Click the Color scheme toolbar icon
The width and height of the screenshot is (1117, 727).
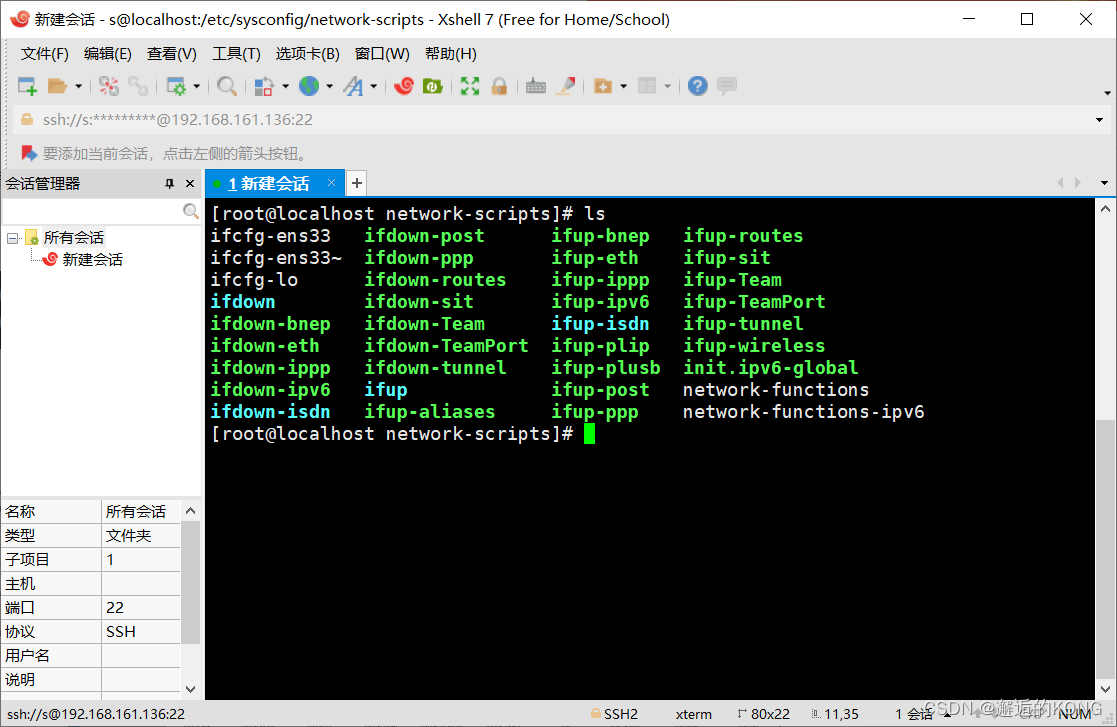coord(264,86)
